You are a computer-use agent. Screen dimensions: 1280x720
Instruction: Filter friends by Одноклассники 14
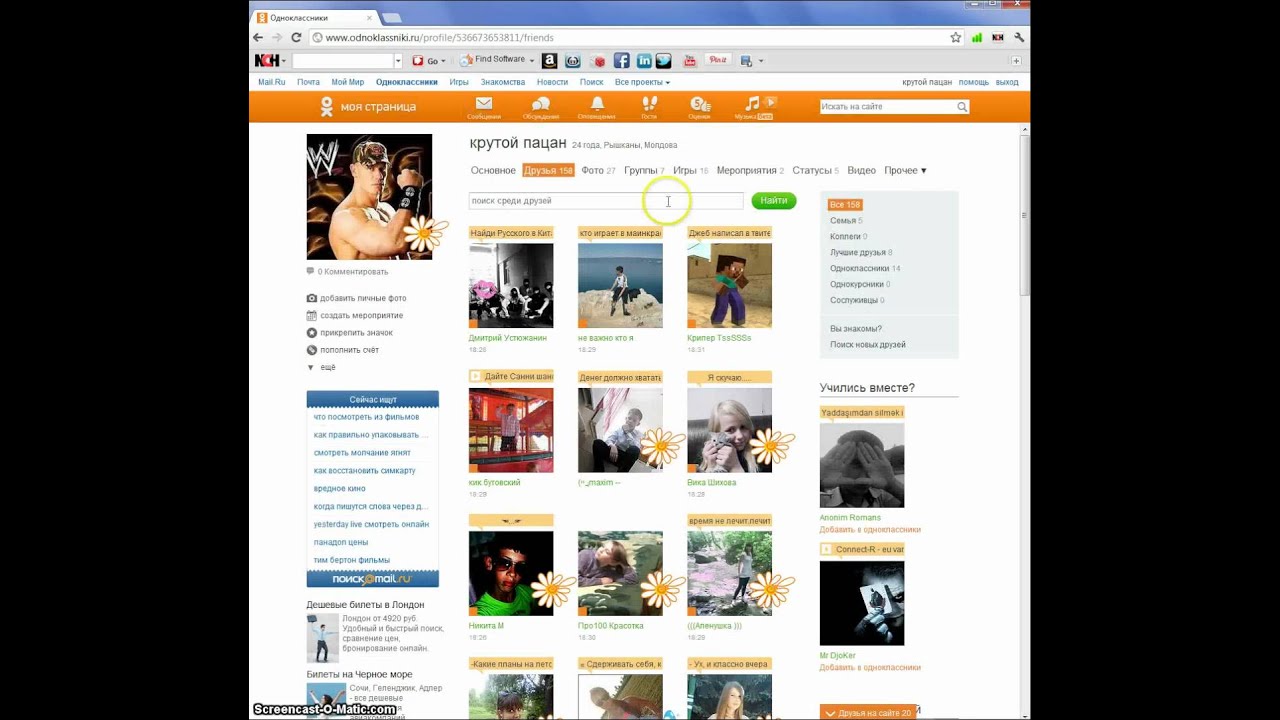pyautogui.click(x=865, y=269)
